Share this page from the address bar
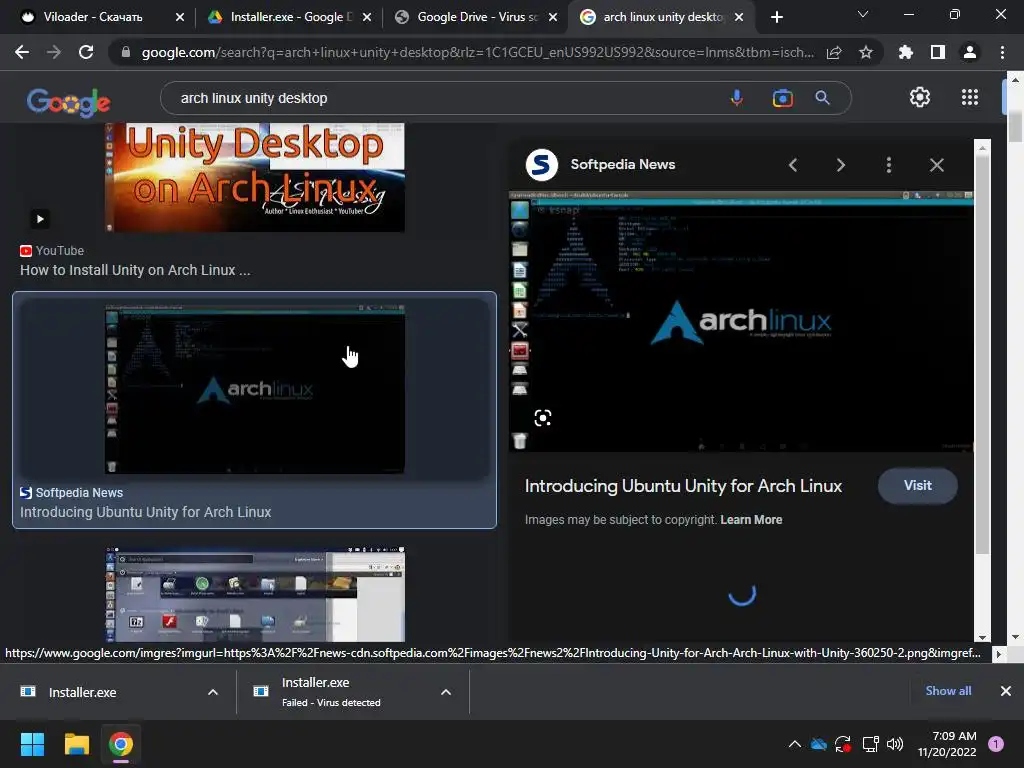The height and width of the screenshot is (768, 1024). click(x=834, y=52)
